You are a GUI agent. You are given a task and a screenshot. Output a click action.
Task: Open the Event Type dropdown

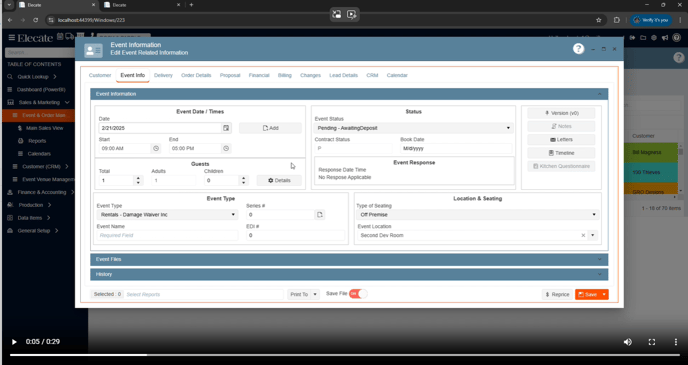(167, 215)
